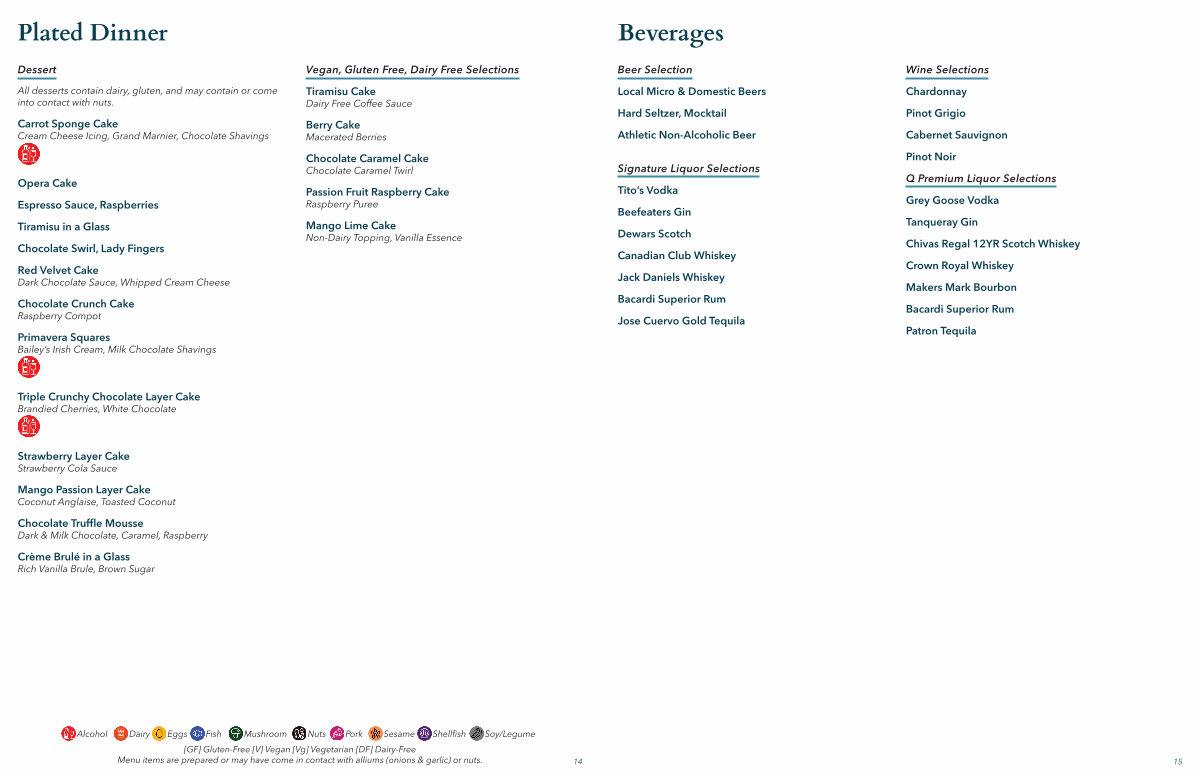Click the Sesame legend icon
The width and height of the screenshot is (1200, 776).
(376, 734)
